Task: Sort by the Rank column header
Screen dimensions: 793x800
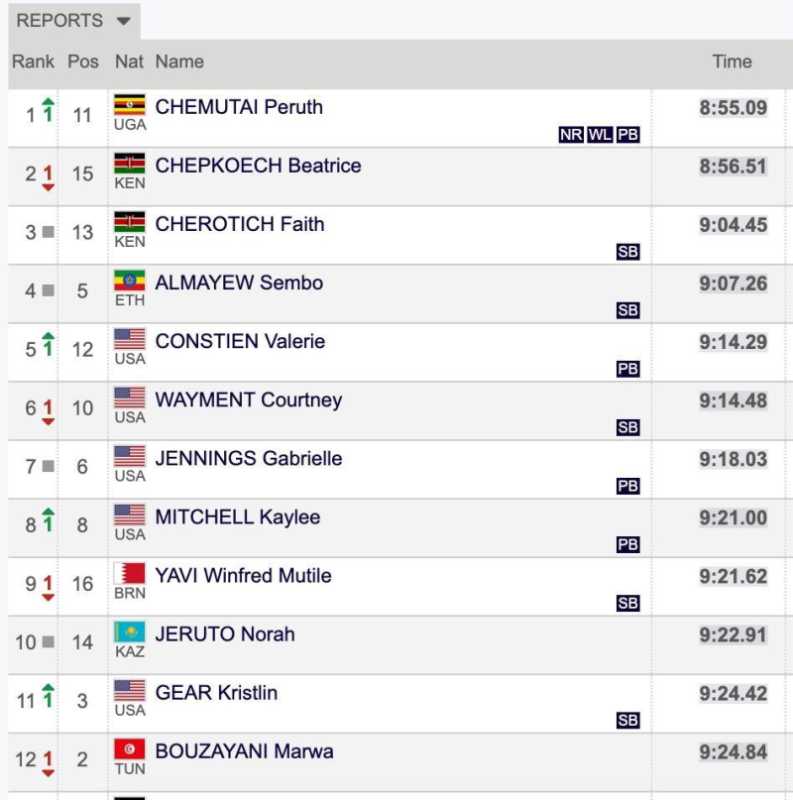Action: pos(33,62)
